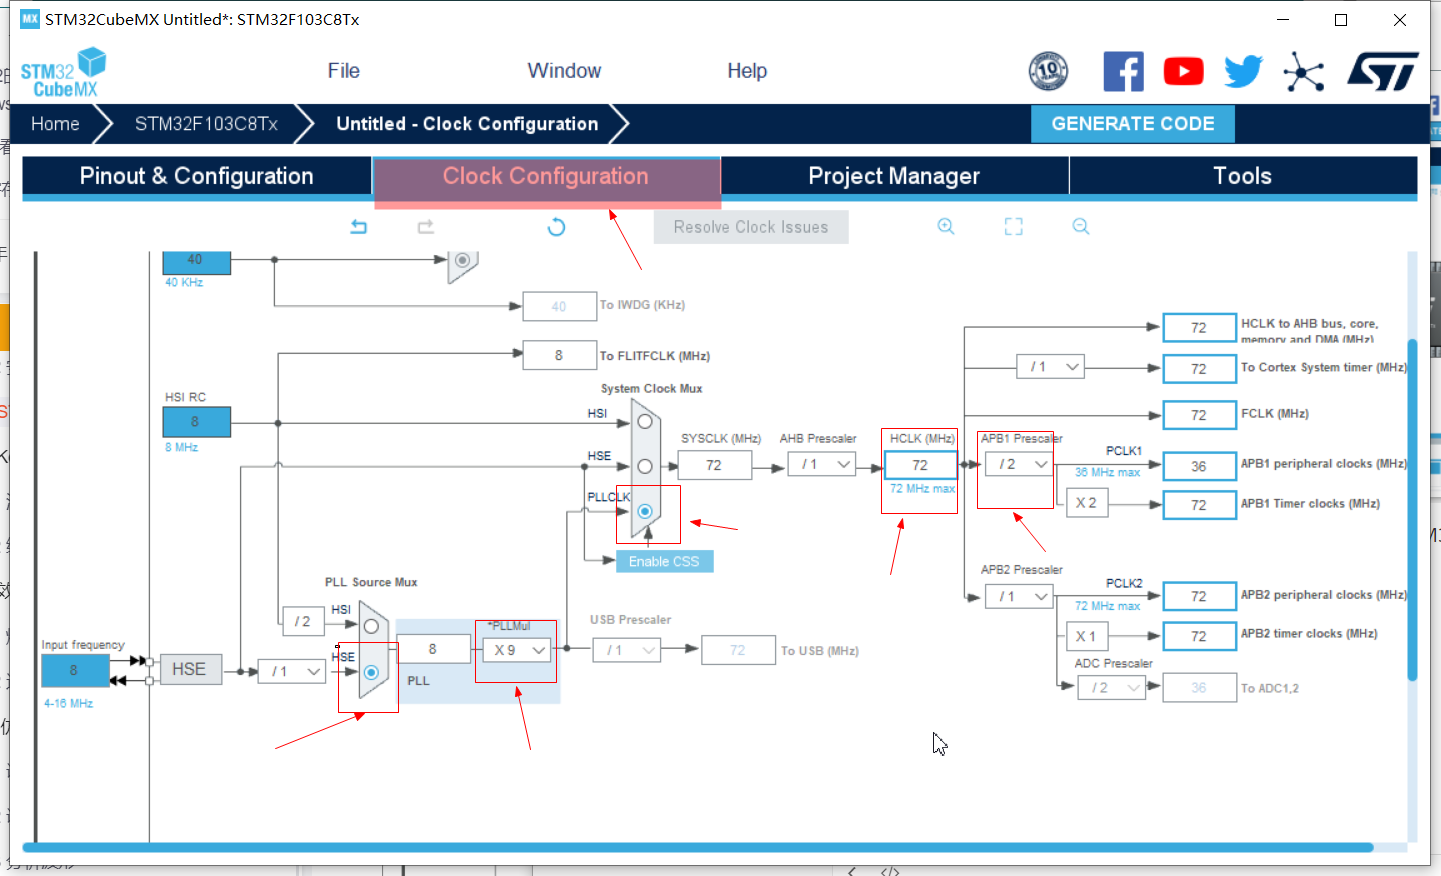Go to Home breadcrumb
This screenshot has width=1441, height=876.
point(55,124)
